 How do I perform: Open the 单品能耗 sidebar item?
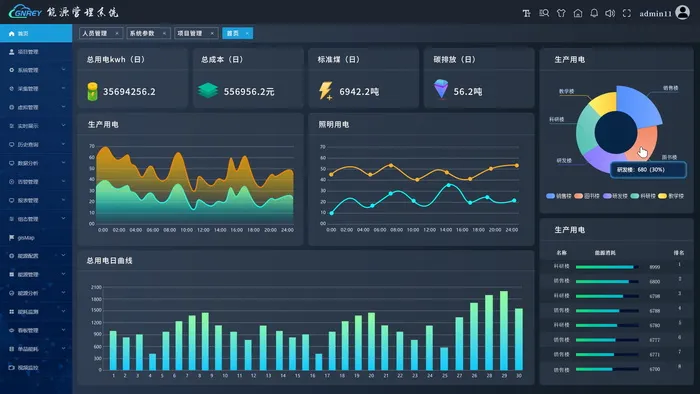click(36, 348)
